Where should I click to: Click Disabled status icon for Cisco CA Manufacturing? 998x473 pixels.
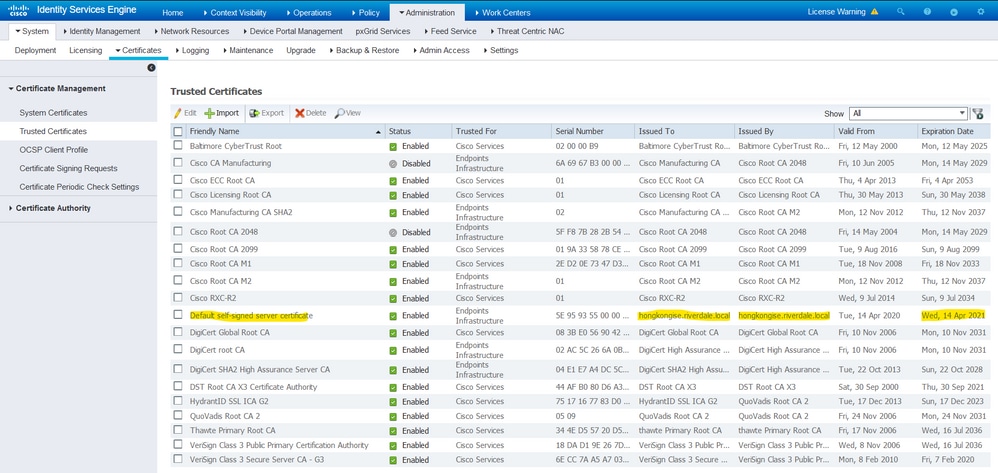[x=393, y=164]
